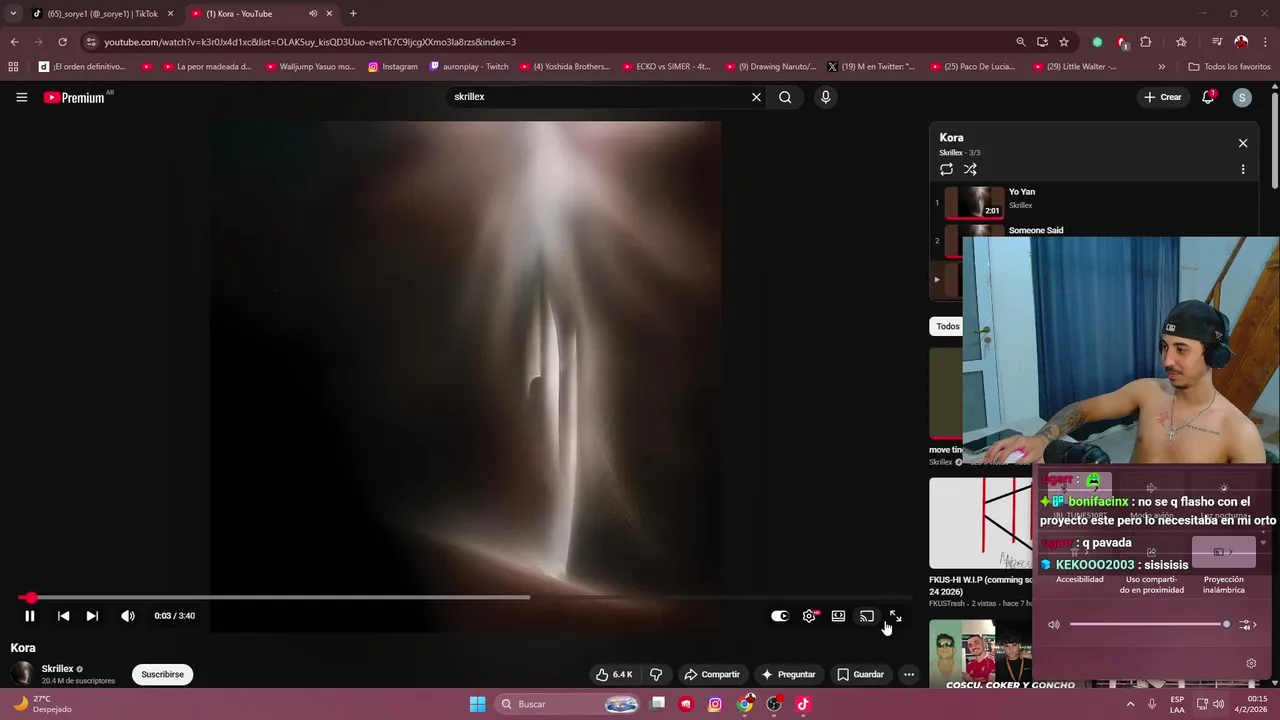This screenshot has height=720, width=1280.
Task: Select the Todos filter chip
Action: point(947,326)
